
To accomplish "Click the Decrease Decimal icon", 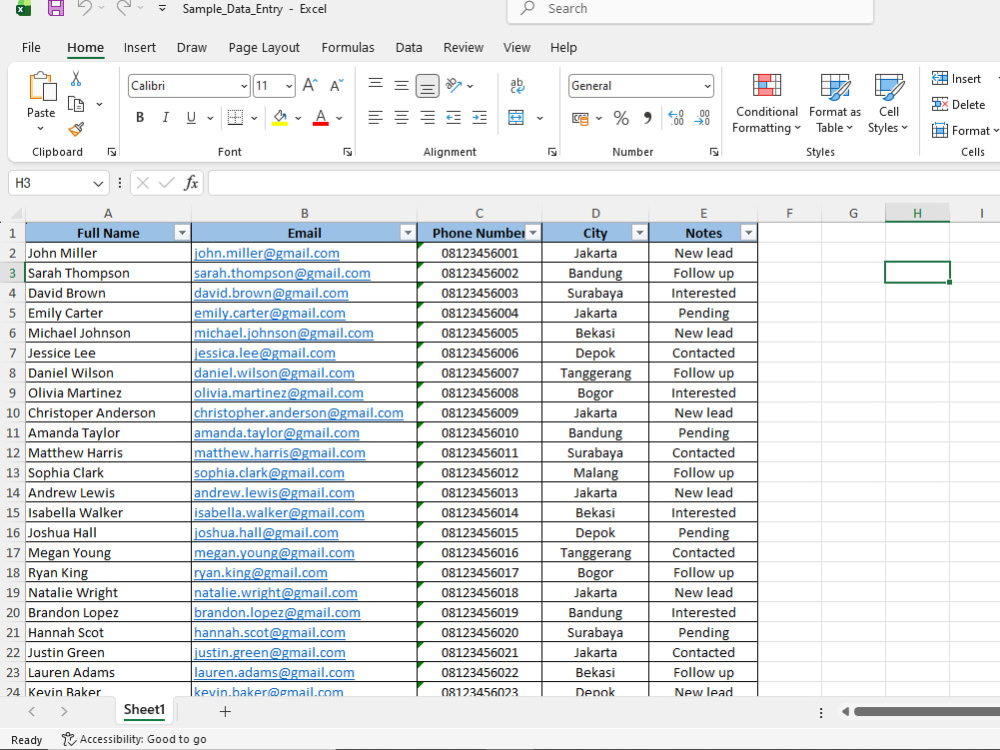I will (x=702, y=118).
